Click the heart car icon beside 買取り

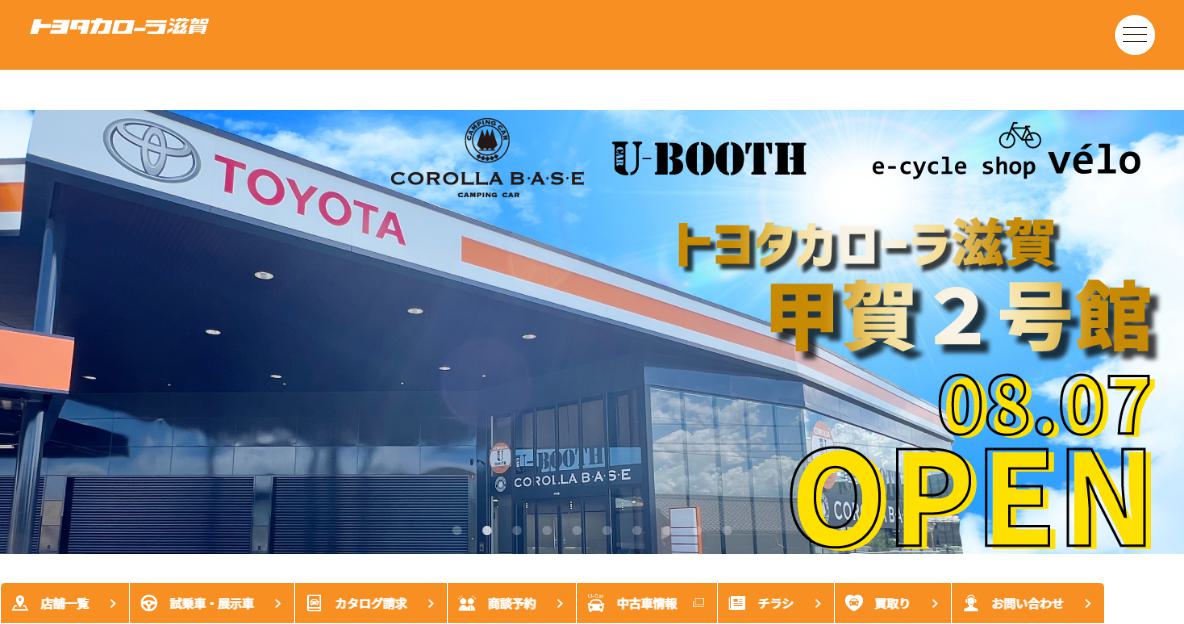pos(853,603)
